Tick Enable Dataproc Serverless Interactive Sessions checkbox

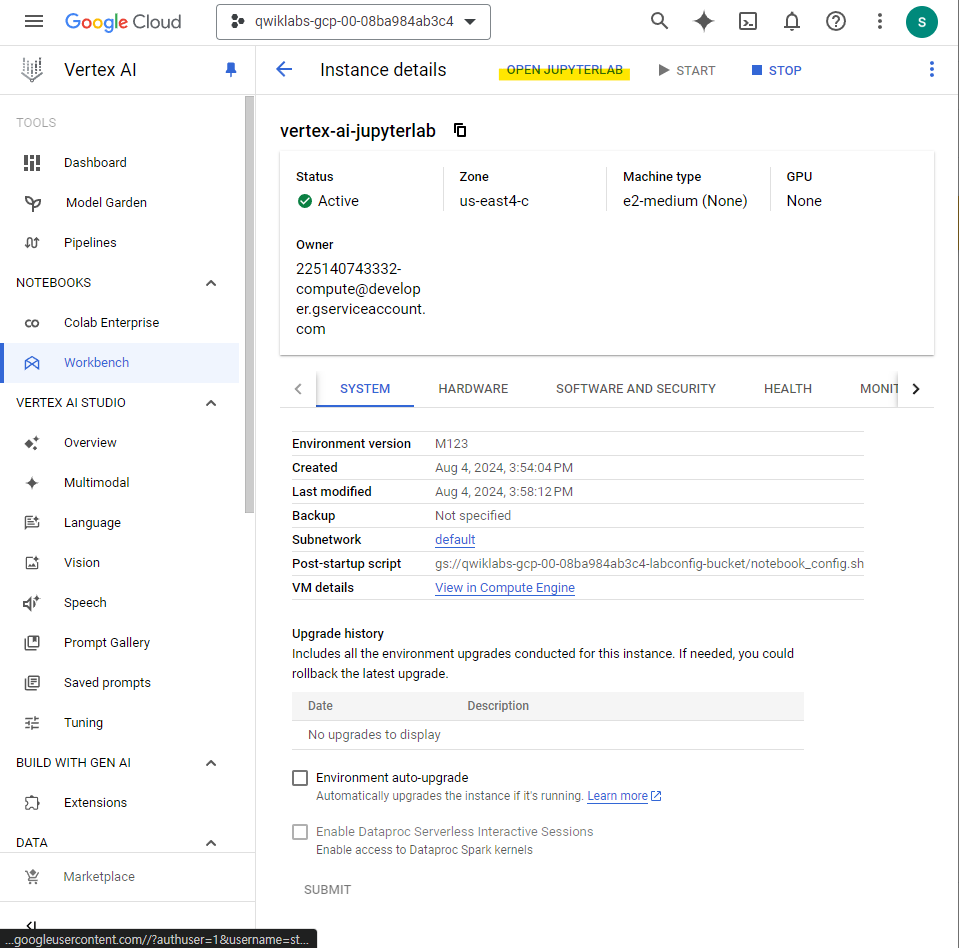300,832
